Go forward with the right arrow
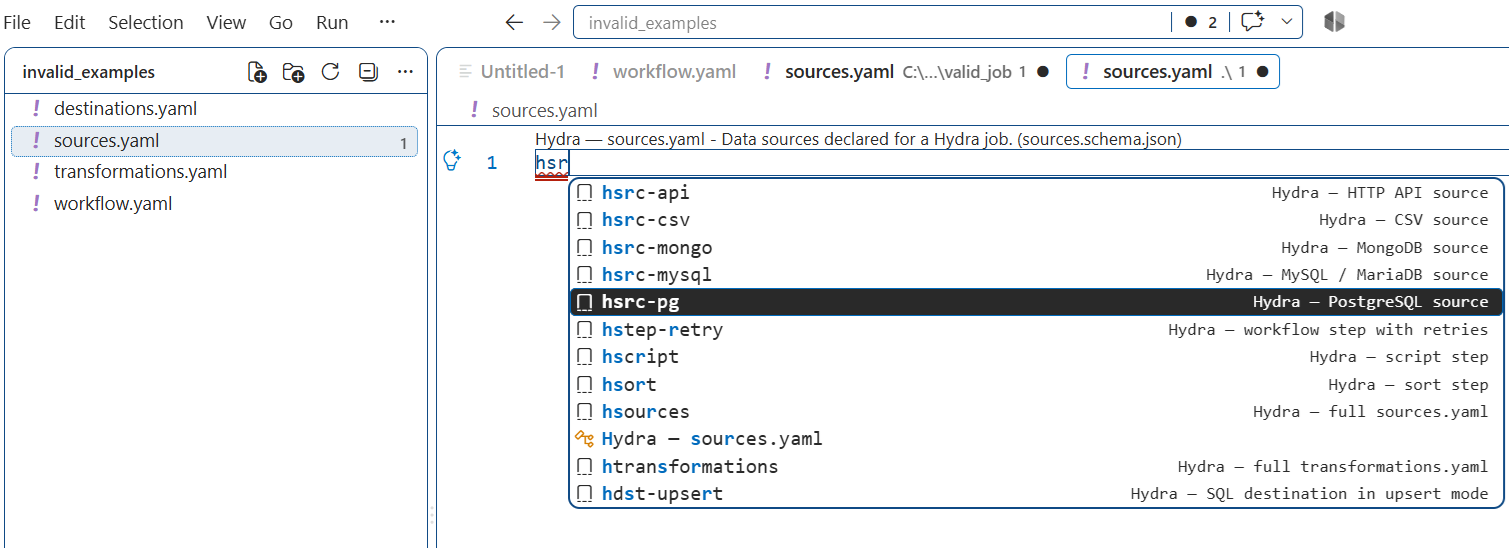Image resolution: width=1509 pixels, height=548 pixels. [551, 22]
